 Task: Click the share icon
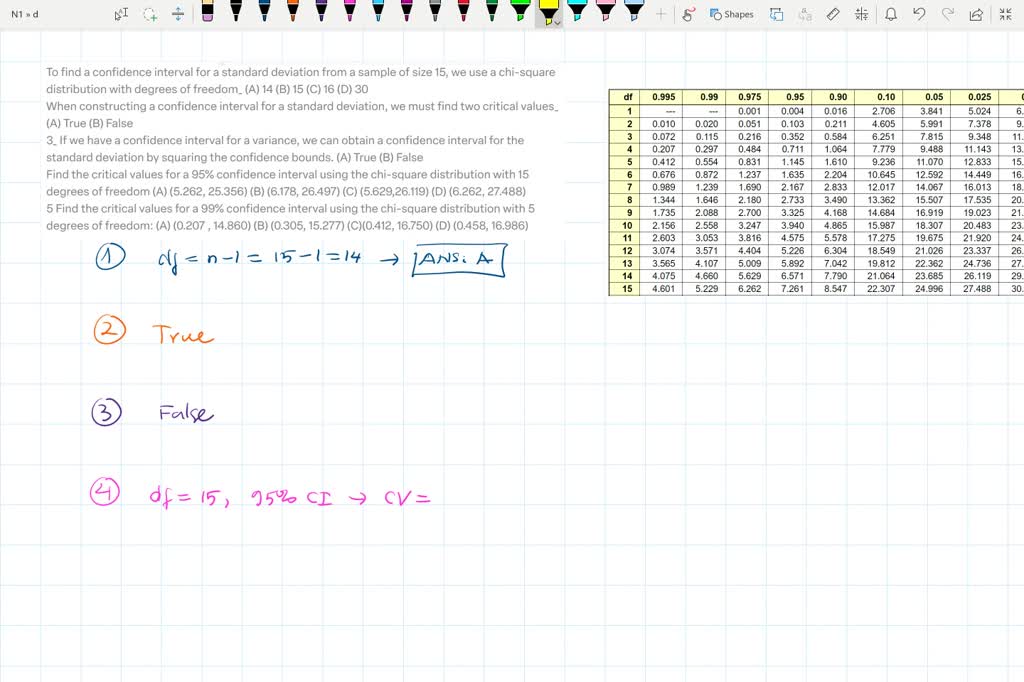coord(975,13)
